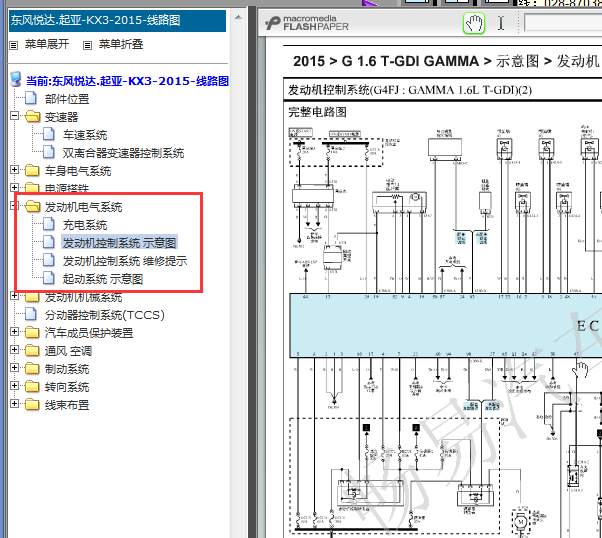Expand the 制动系统 tree node
The image size is (602, 538).
(x=14, y=367)
